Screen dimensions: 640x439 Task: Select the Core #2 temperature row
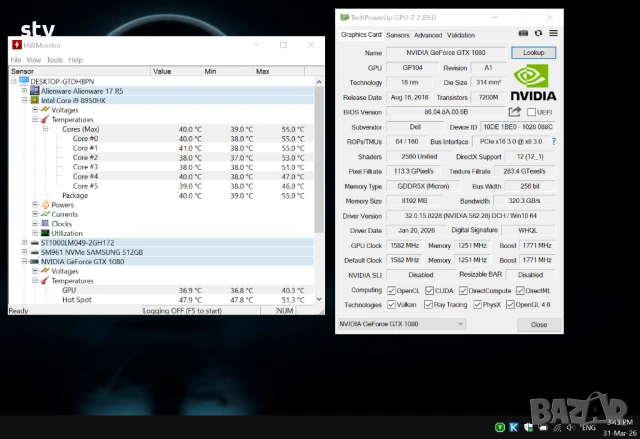pos(85,157)
